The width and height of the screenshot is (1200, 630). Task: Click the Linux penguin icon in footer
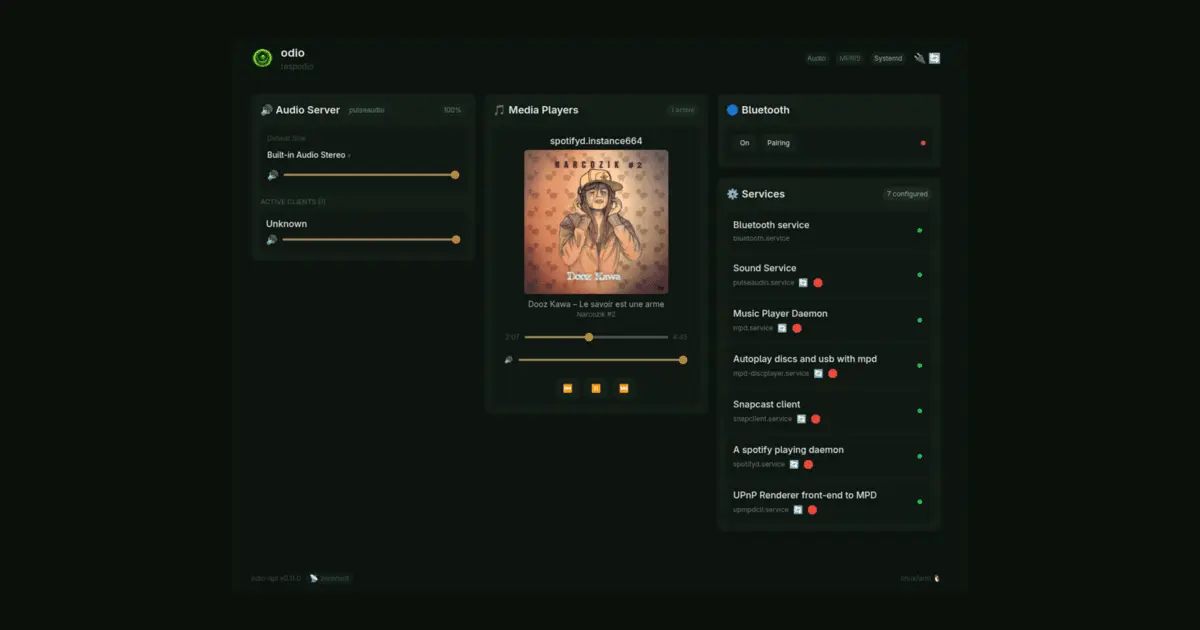point(937,578)
